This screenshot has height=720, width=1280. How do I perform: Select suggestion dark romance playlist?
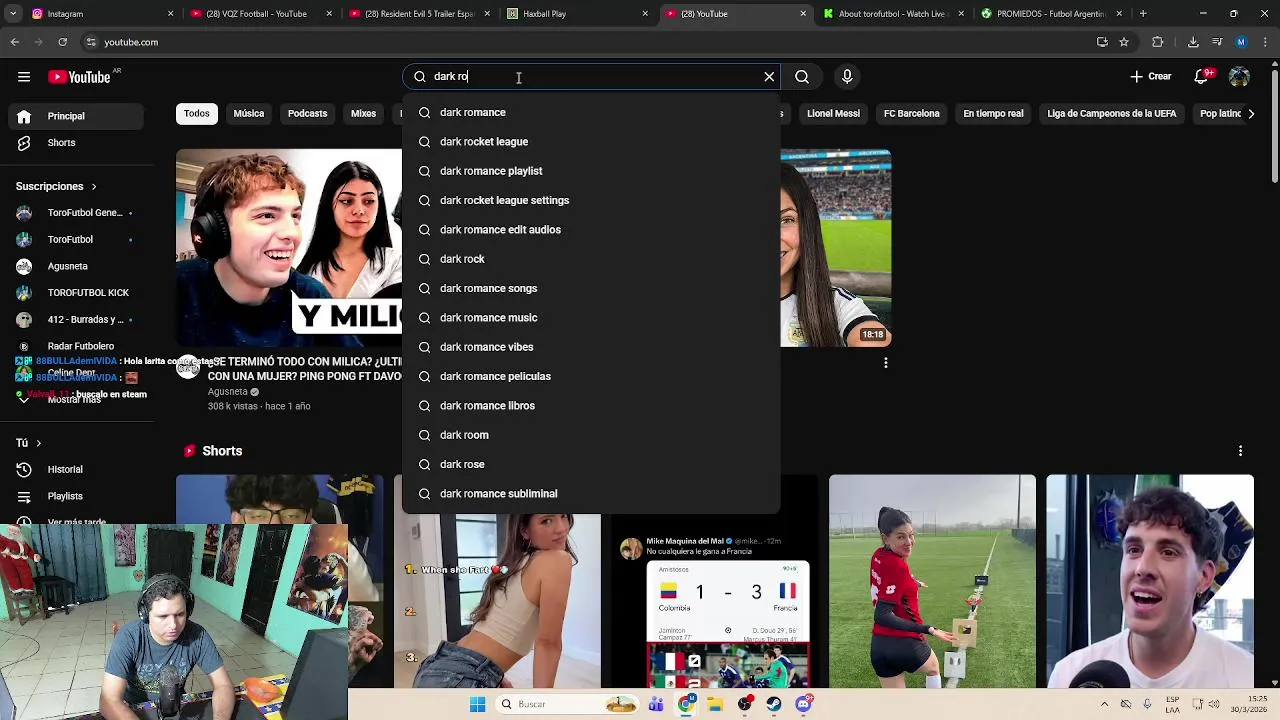[591, 171]
